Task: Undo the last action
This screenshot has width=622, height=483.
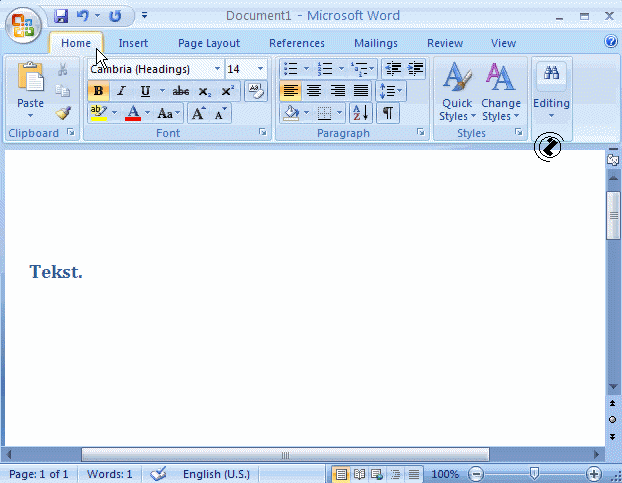Action: 83,16
